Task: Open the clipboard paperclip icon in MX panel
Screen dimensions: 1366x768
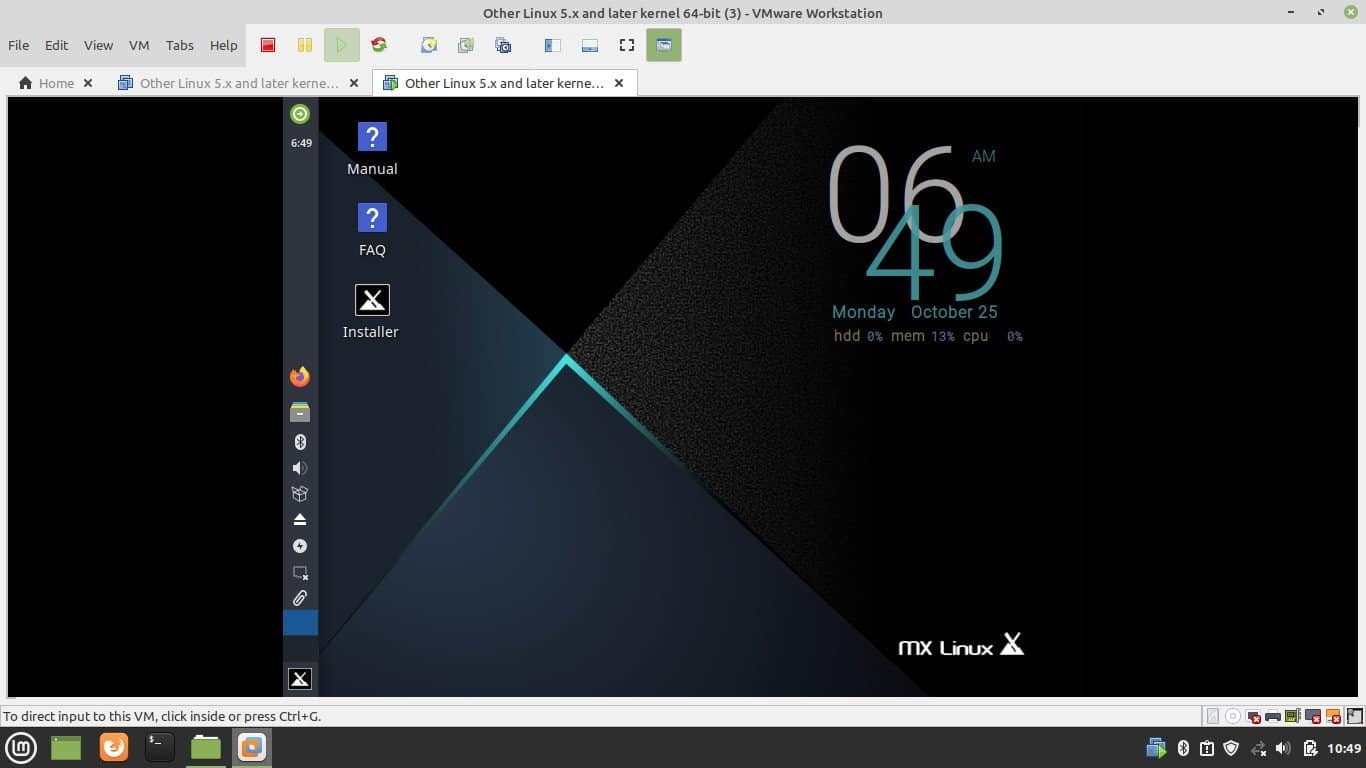Action: (x=300, y=598)
